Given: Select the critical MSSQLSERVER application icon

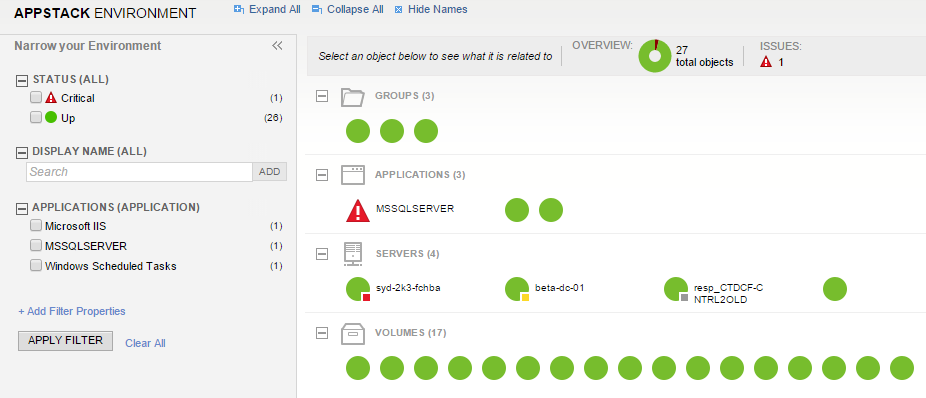Looking at the screenshot, I should tap(358, 210).
